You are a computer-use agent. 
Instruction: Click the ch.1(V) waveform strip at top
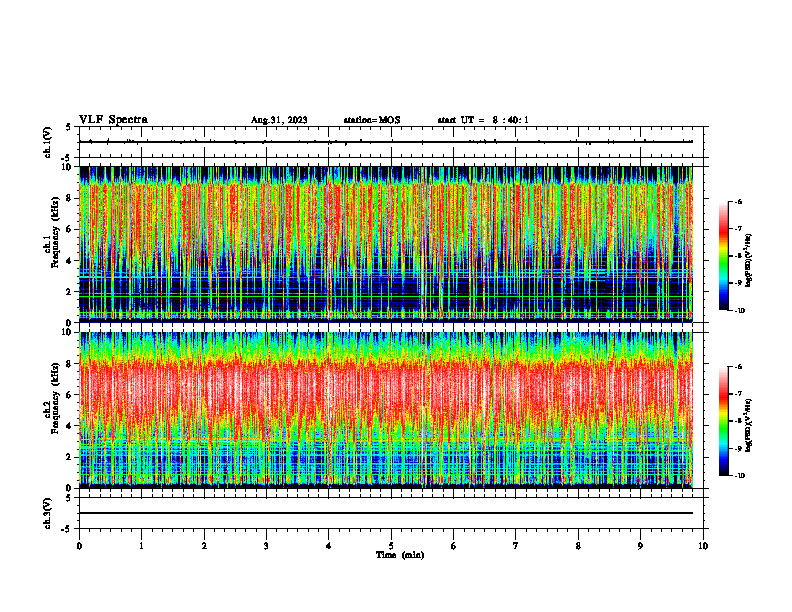click(391, 142)
